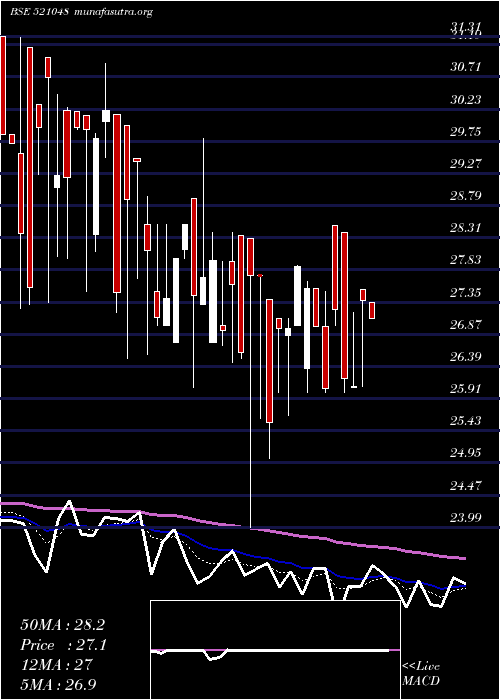Click the <<Live MACD label
500x700 pixels.
tap(421, 673)
